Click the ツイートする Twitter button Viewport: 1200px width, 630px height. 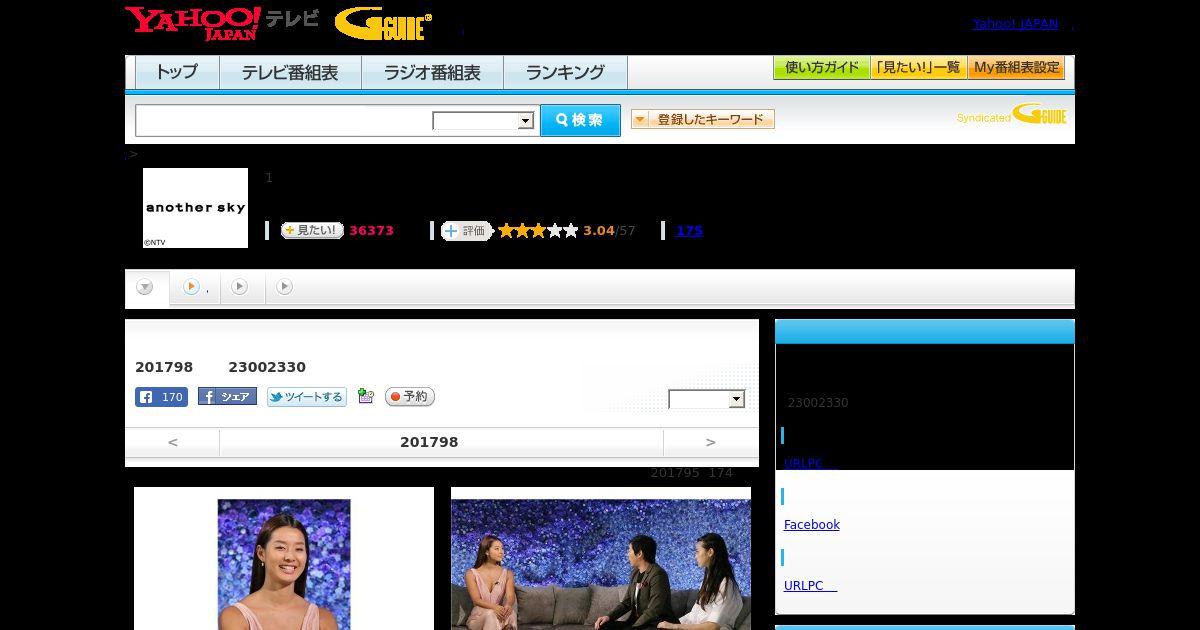[x=307, y=397]
